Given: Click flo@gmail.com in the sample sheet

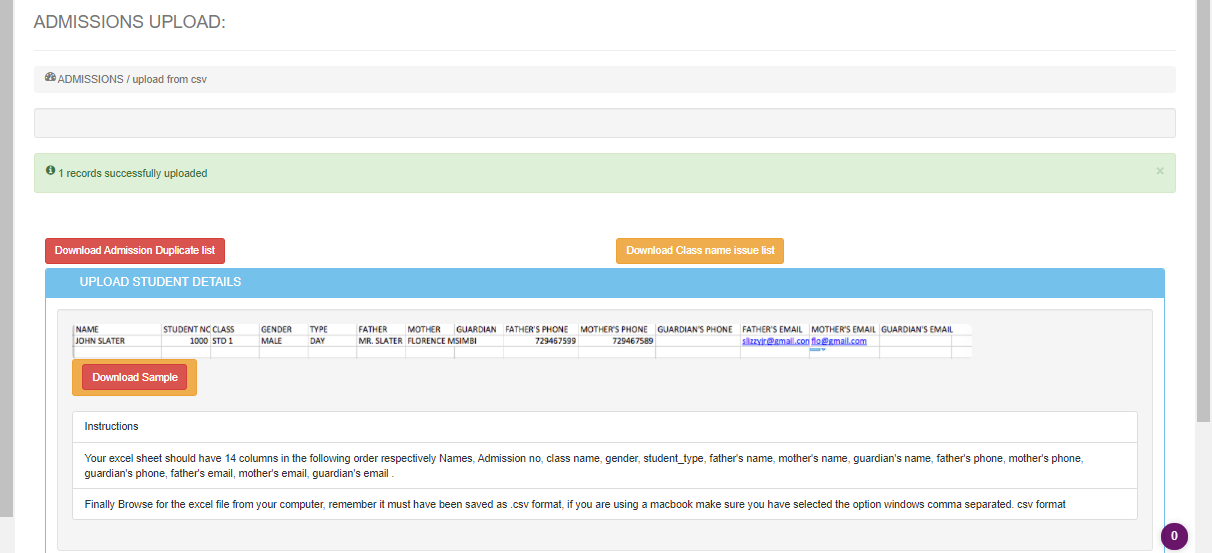Looking at the screenshot, I should (x=838, y=341).
